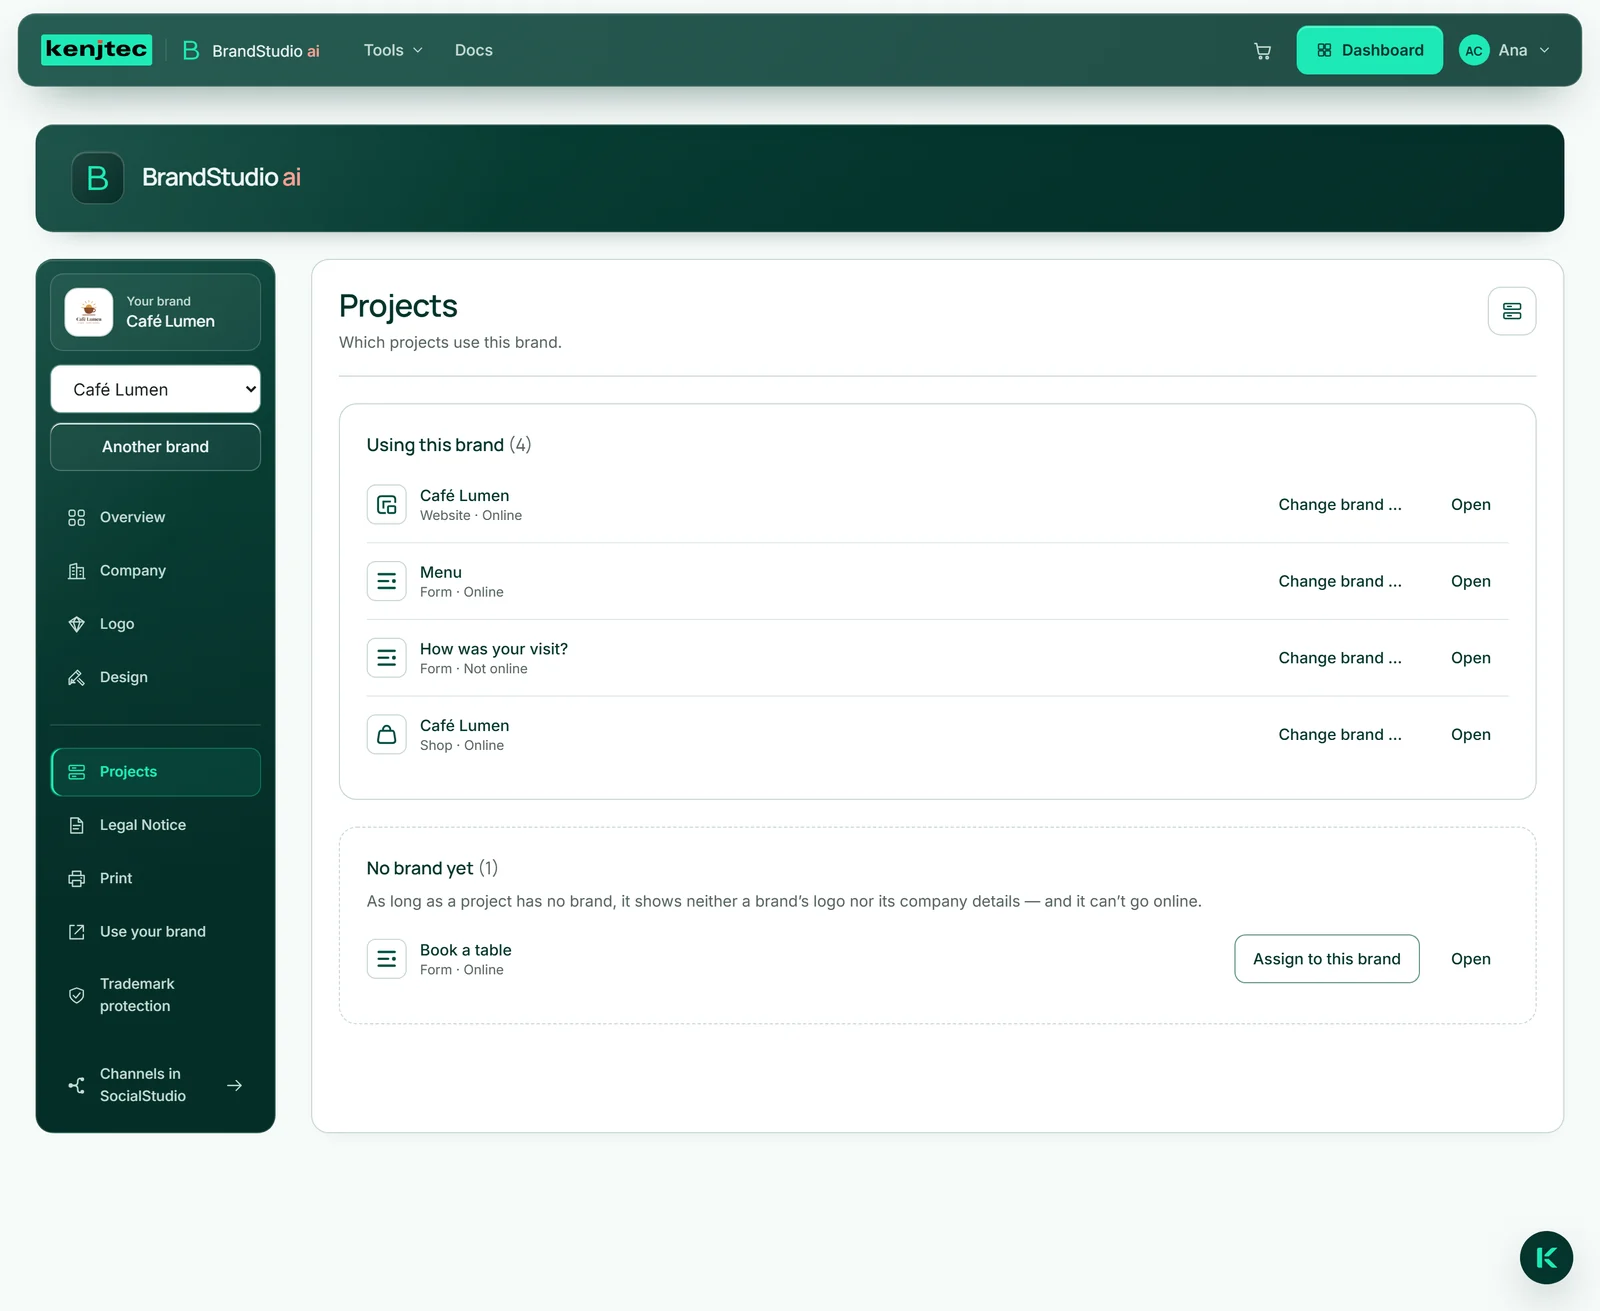
Task: Click the Café Lumen website project icon
Action: (x=386, y=505)
